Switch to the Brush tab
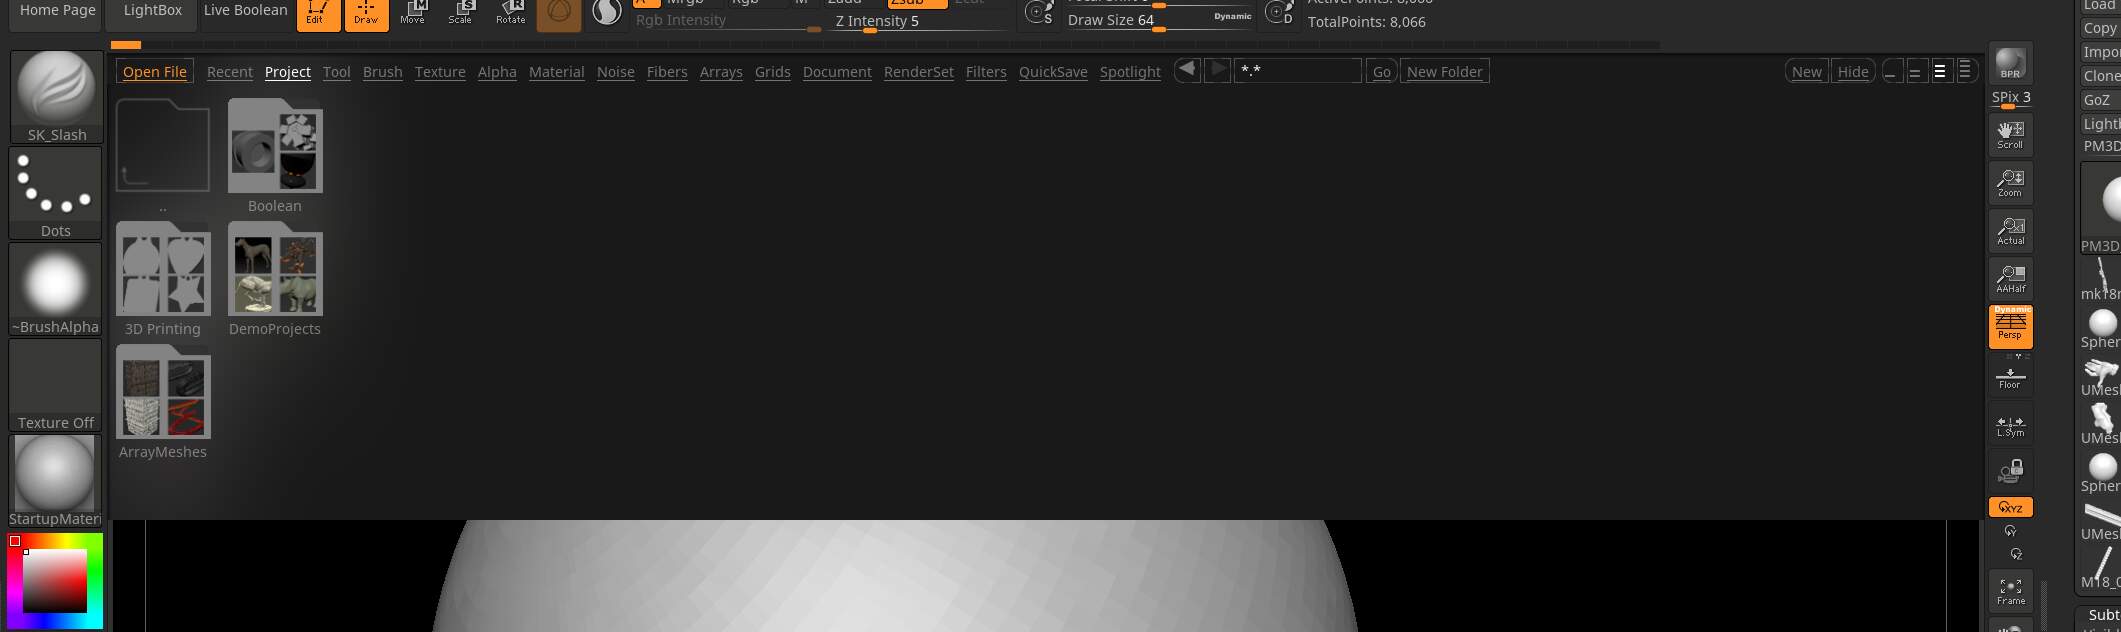Viewport: 2121px width, 632px height. point(383,72)
